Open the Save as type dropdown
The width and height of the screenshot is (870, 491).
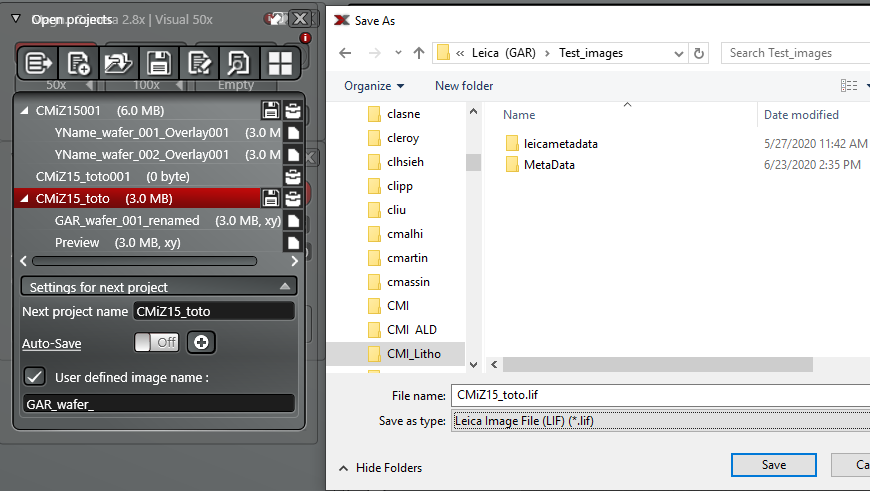tap(660, 421)
